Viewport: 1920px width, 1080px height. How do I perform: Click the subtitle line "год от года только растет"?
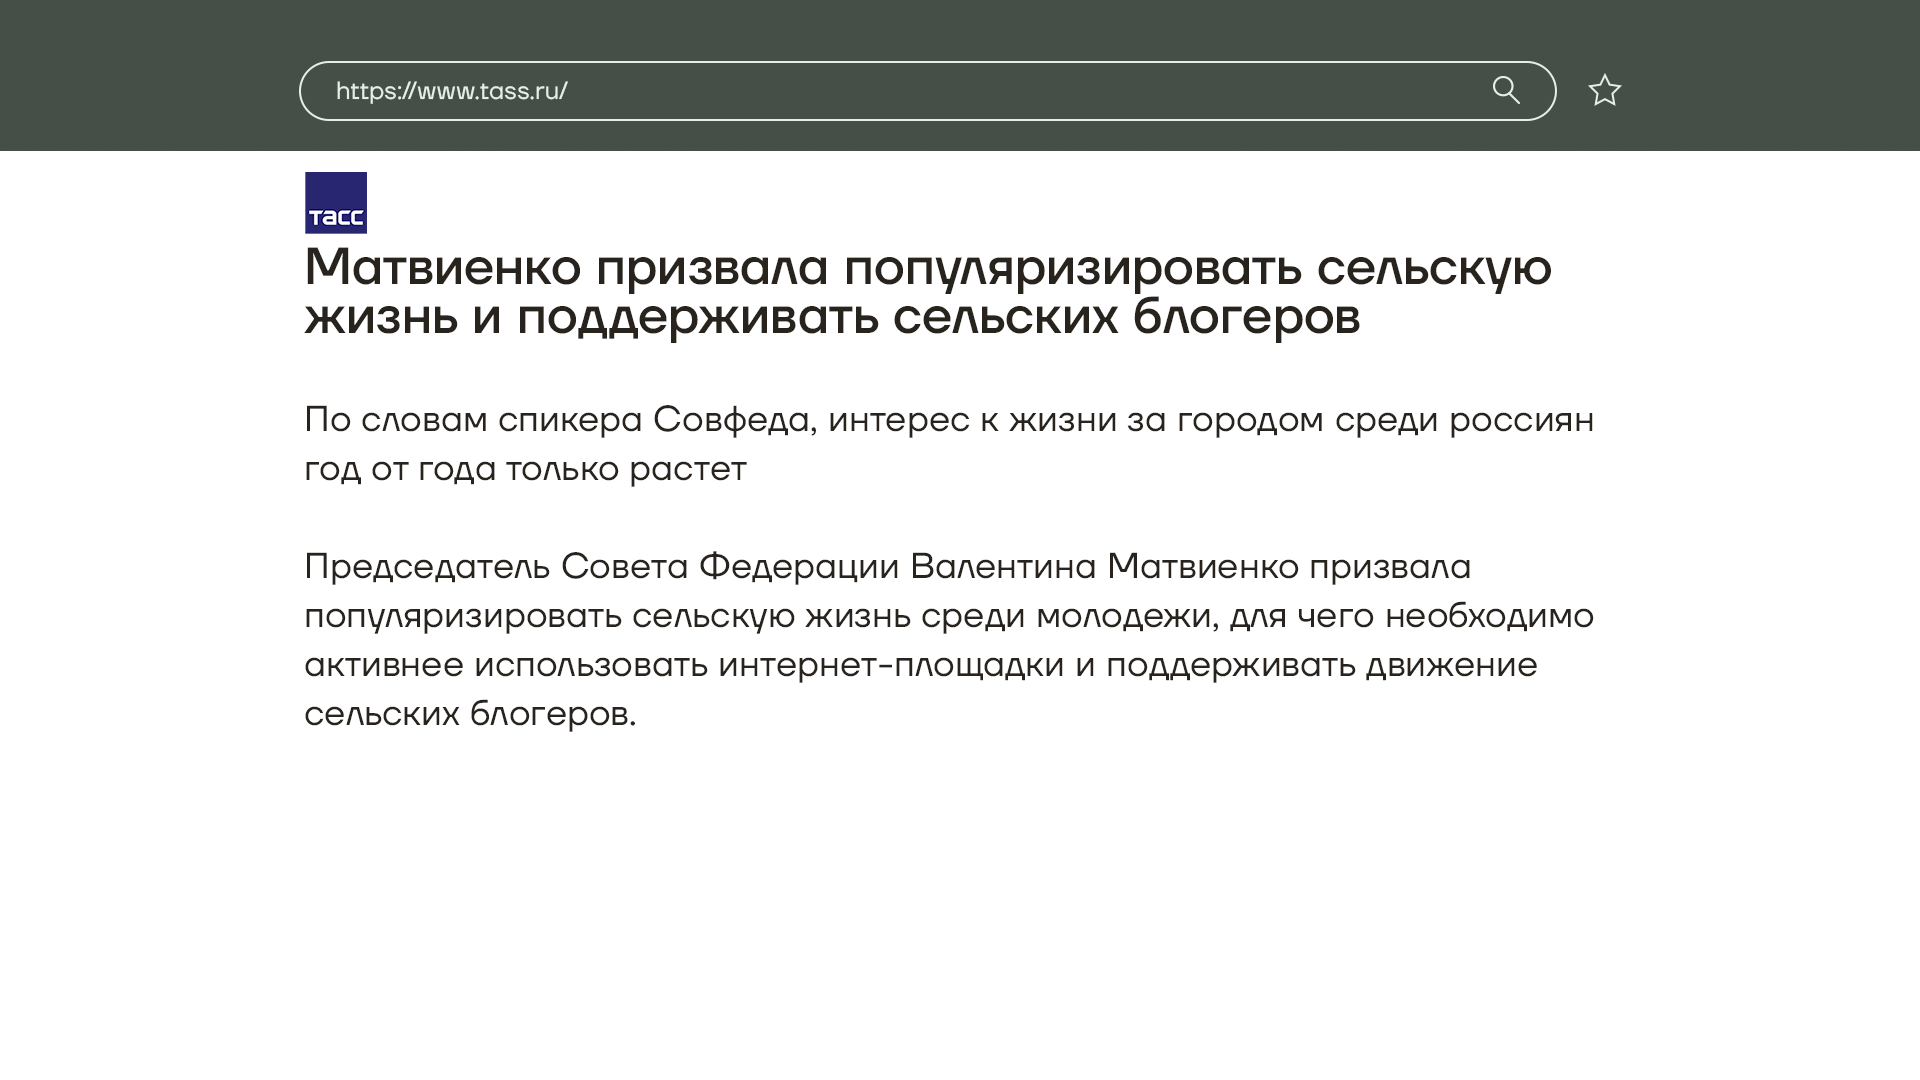[x=525, y=468]
